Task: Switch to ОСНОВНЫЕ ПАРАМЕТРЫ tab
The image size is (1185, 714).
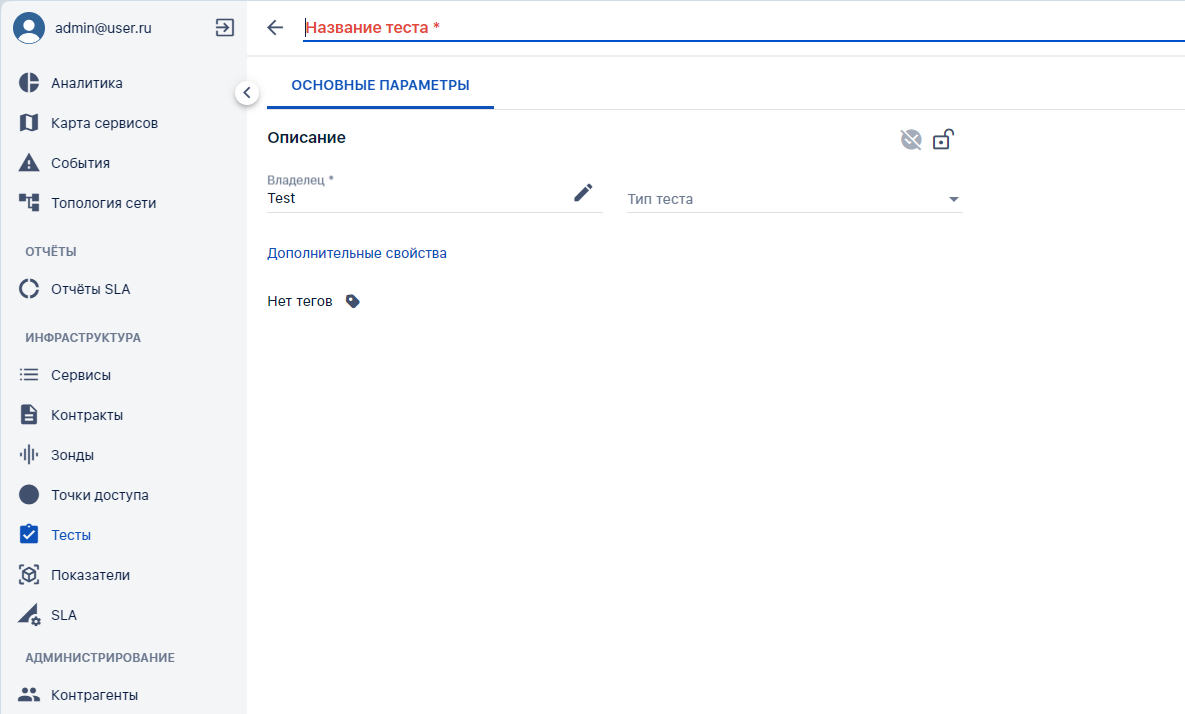Action: 380,85
